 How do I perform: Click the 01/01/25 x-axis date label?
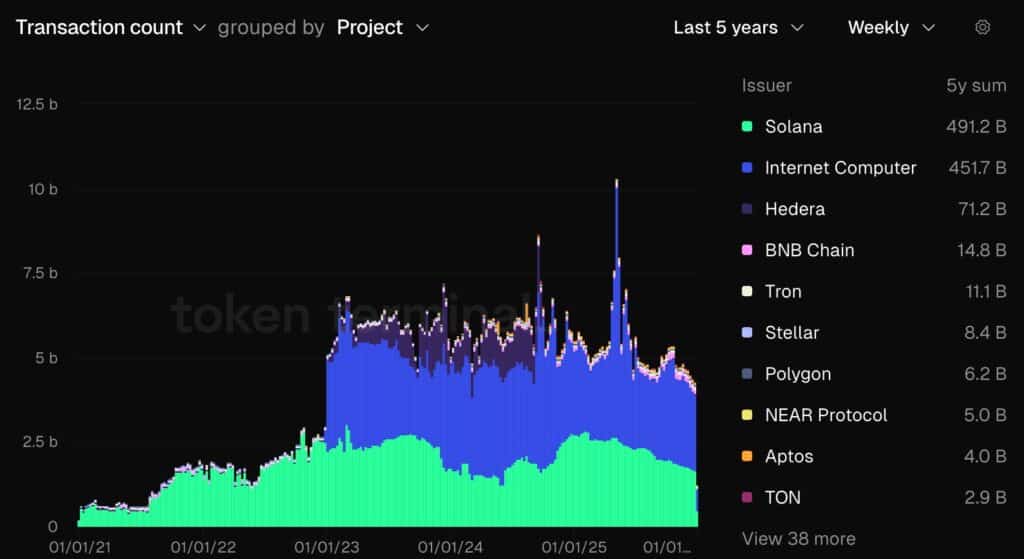[574, 547]
